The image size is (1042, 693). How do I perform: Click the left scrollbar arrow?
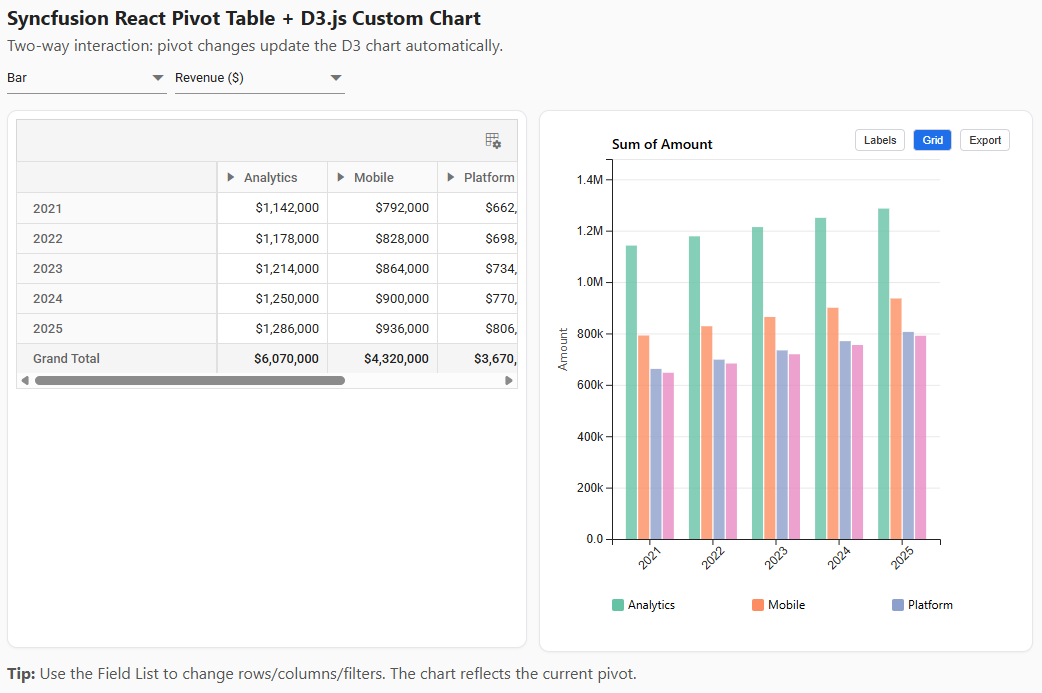point(25,380)
